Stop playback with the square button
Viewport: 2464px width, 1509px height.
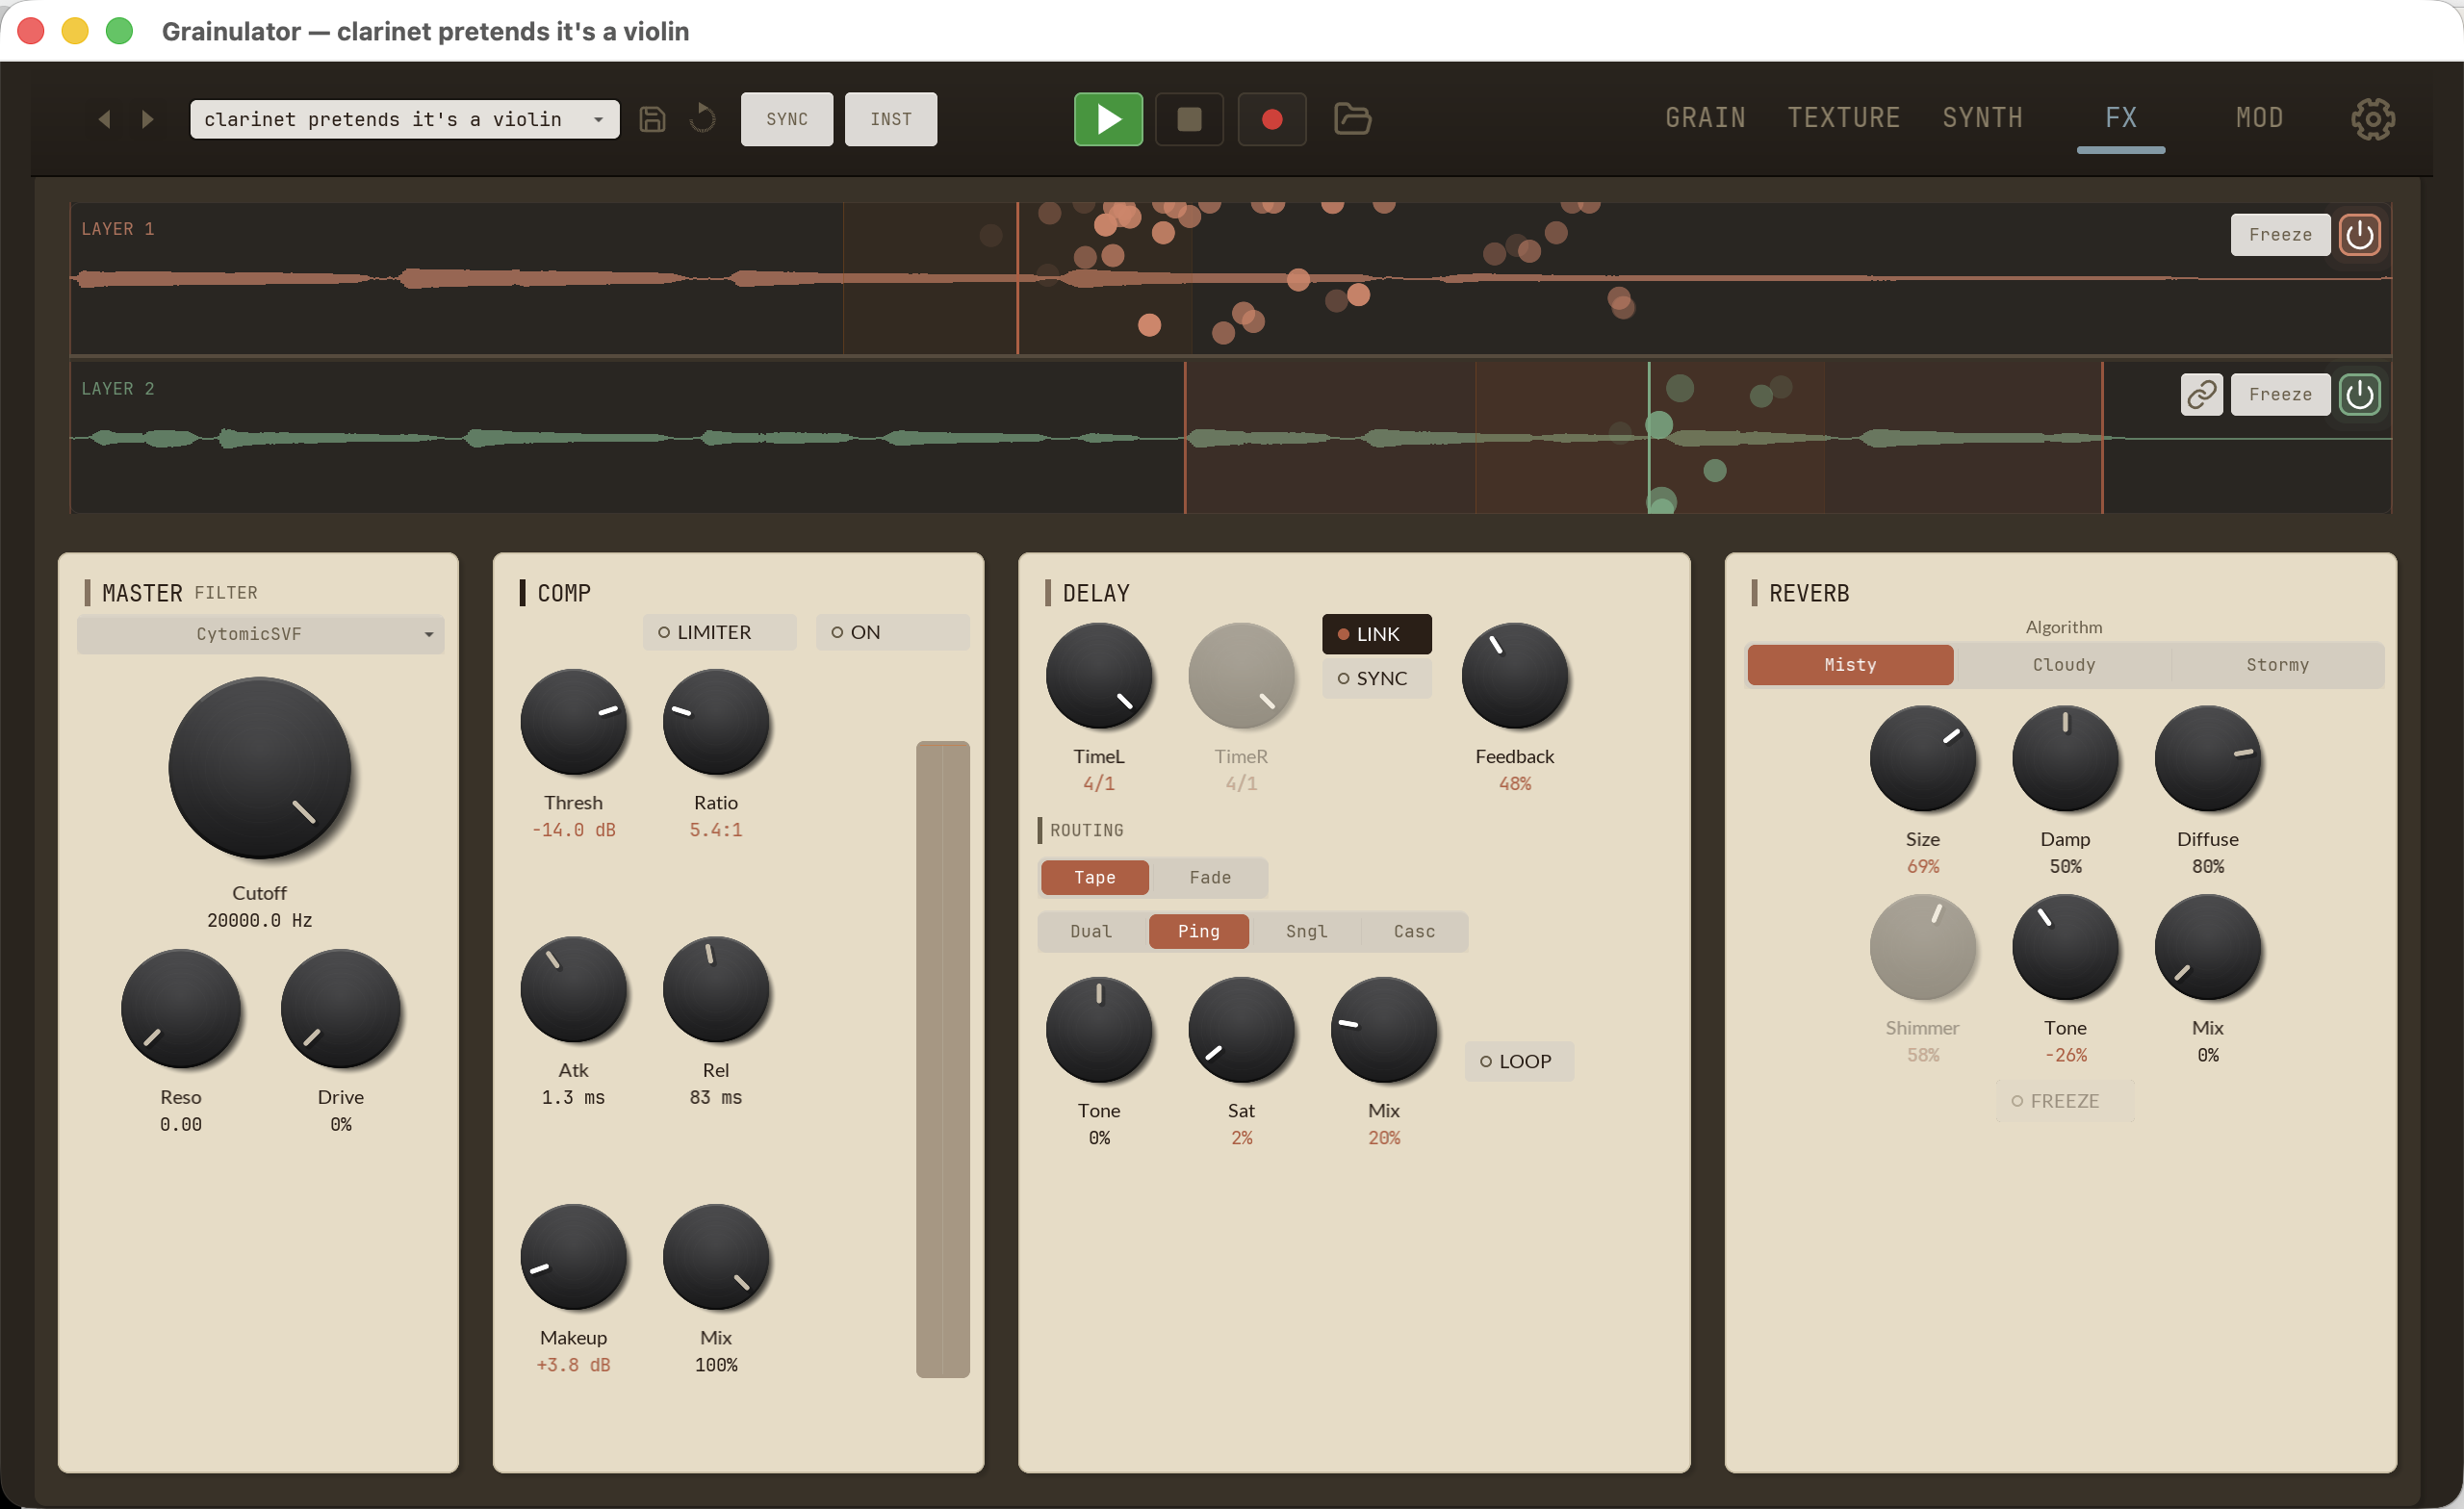tap(1189, 119)
